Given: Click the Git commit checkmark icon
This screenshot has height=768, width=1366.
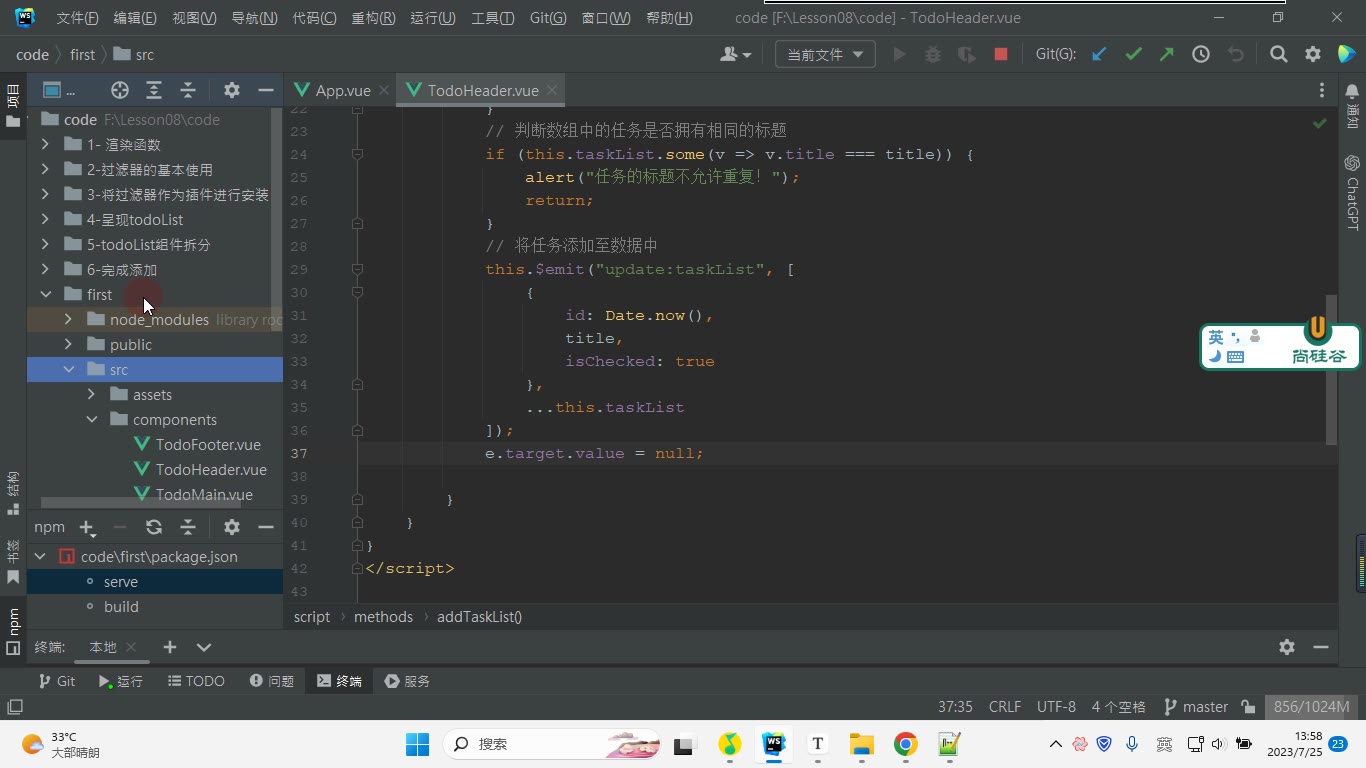Looking at the screenshot, I should 1133,55.
